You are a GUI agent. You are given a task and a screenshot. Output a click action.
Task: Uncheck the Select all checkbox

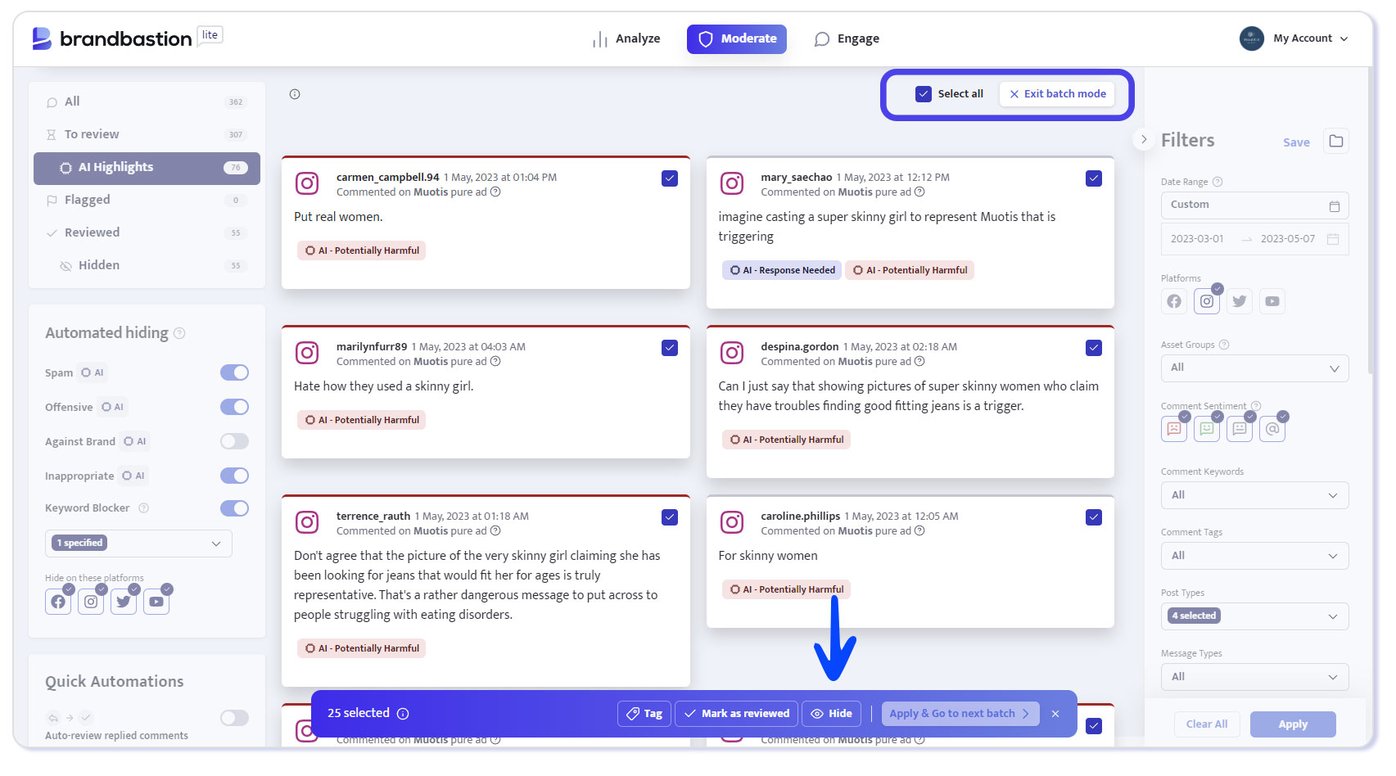click(x=924, y=94)
